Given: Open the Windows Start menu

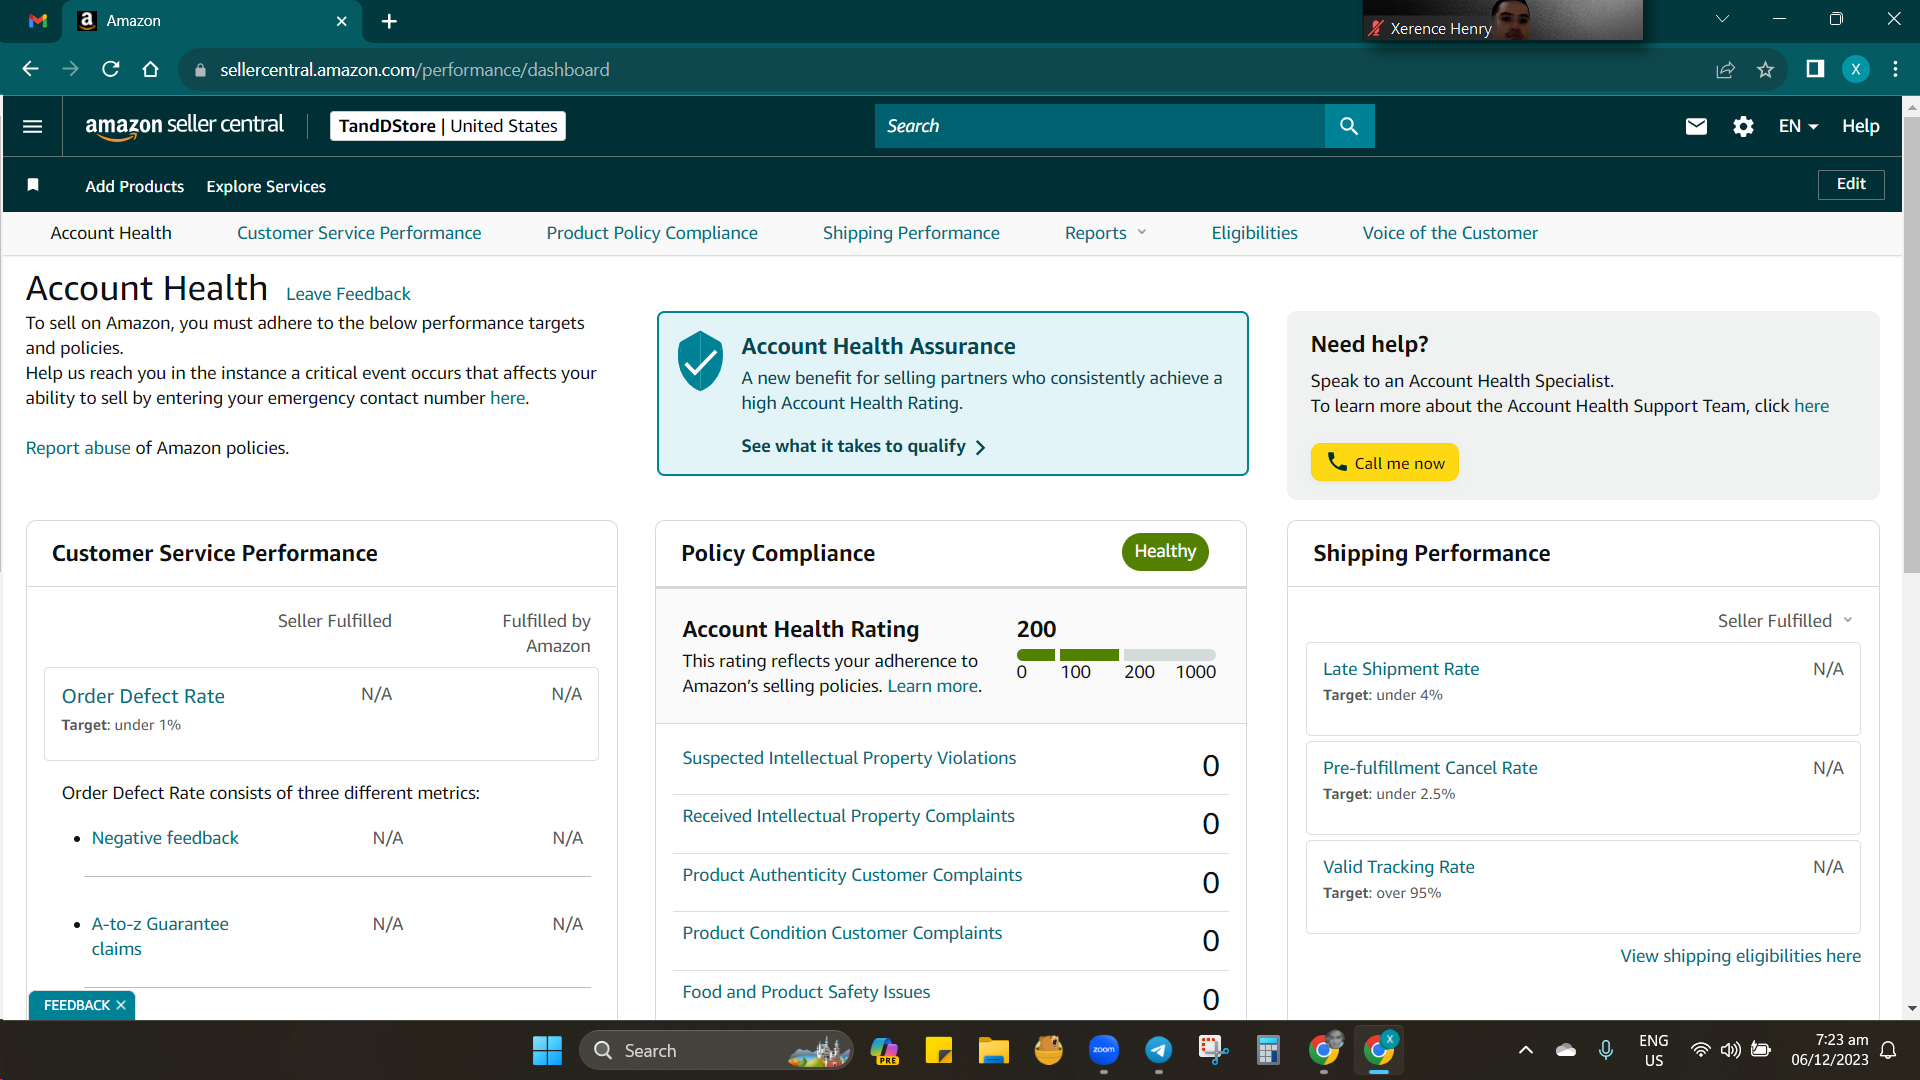Looking at the screenshot, I should [x=547, y=1050].
